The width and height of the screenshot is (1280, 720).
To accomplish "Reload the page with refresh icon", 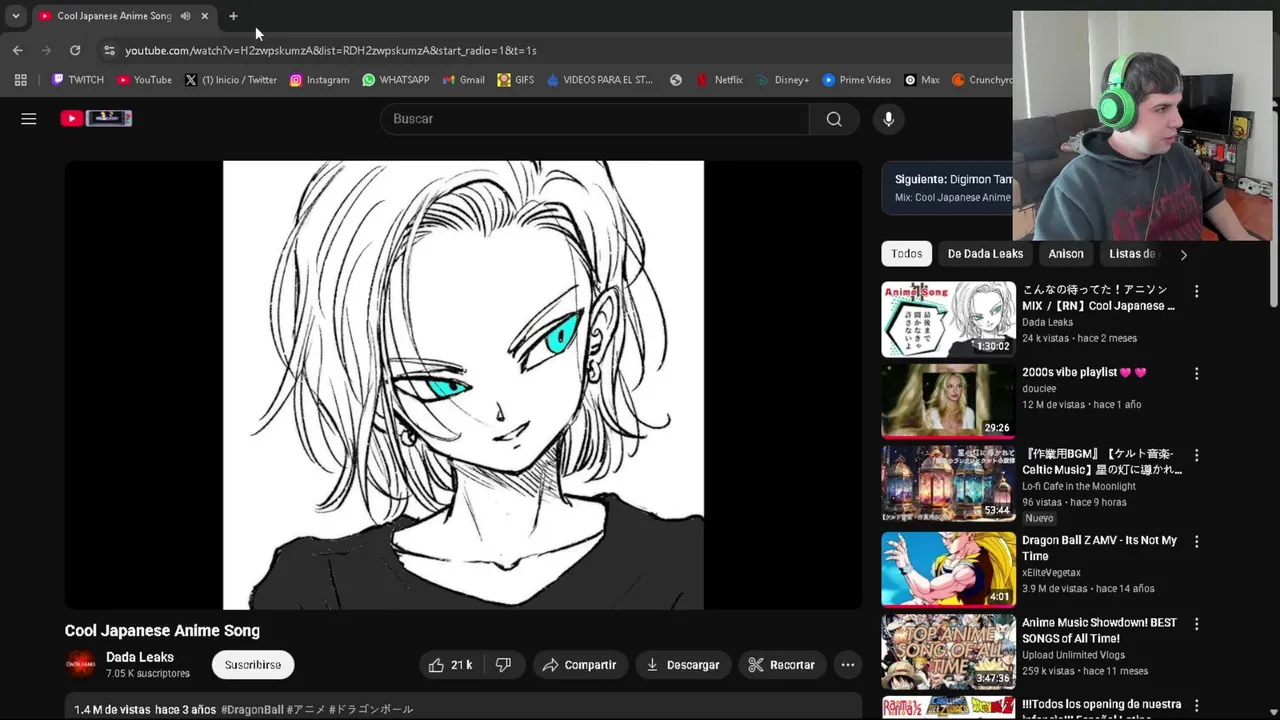I will pyautogui.click(x=75, y=50).
